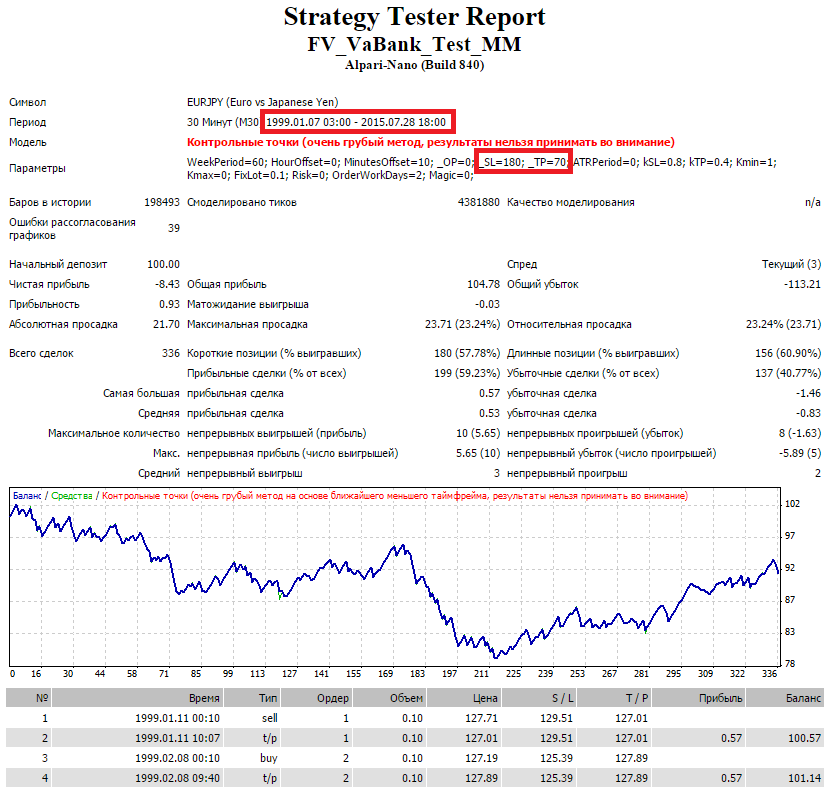Click the EURJPY (Euro vs Japanese Yen) symbol value
This screenshot has width=837, height=793.
click(263, 102)
